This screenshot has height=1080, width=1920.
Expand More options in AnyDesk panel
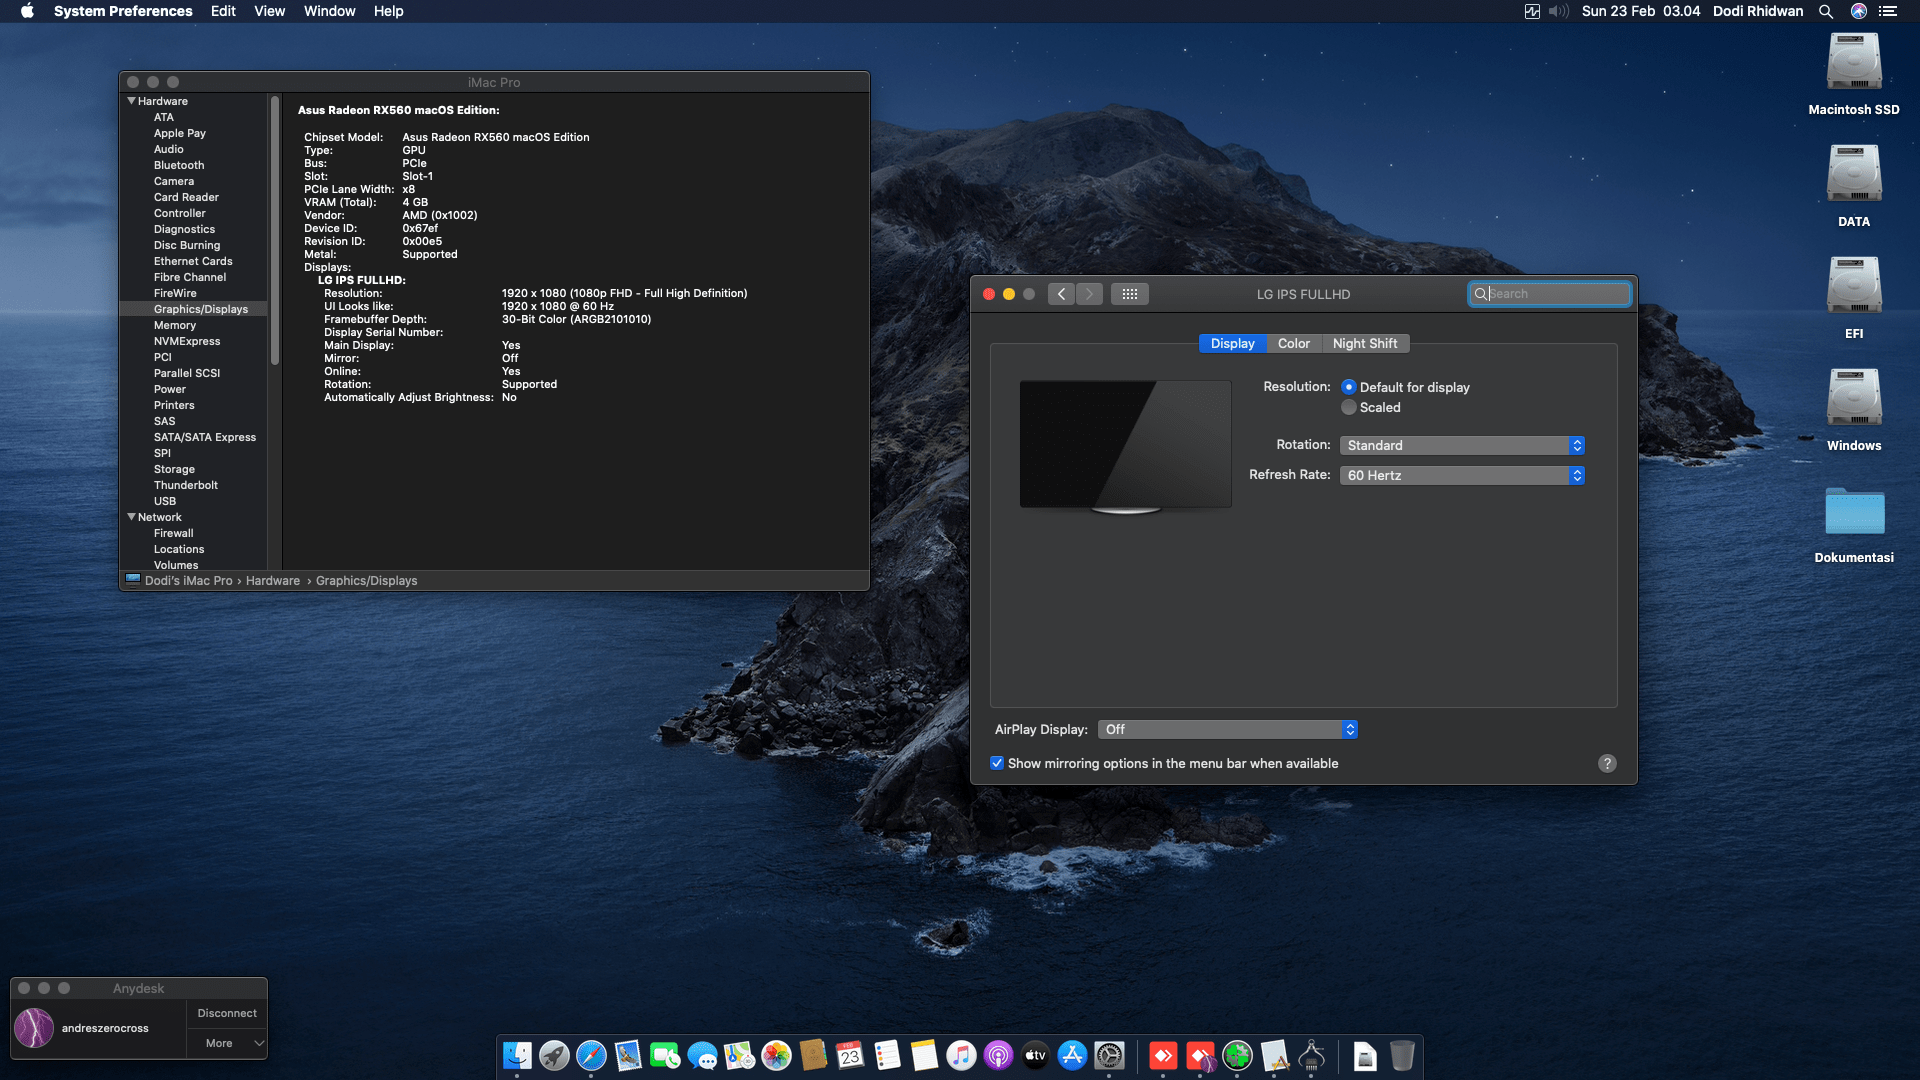click(227, 1043)
